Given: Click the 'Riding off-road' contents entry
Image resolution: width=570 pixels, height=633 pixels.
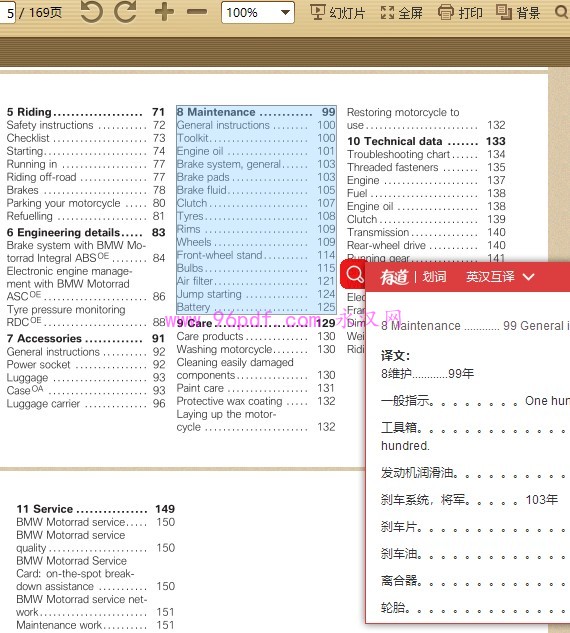Looking at the screenshot, I should click(86, 177).
